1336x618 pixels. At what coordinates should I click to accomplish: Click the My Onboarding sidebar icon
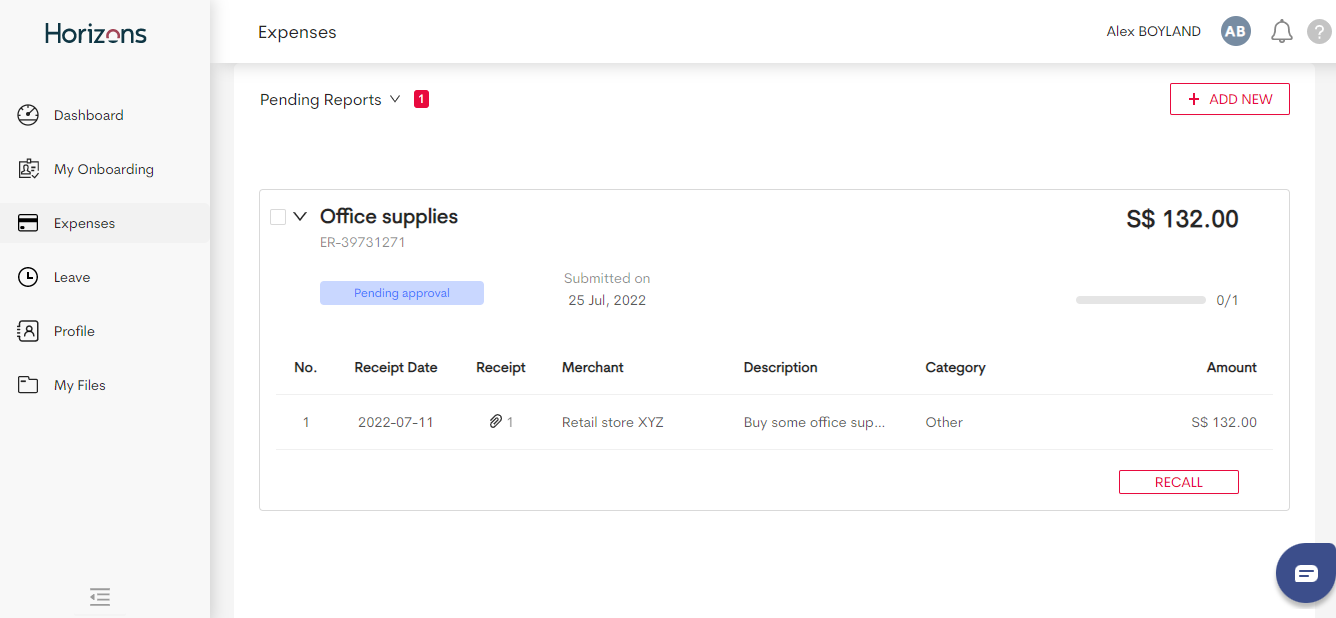pyautogui.click(x=28, y=169)
